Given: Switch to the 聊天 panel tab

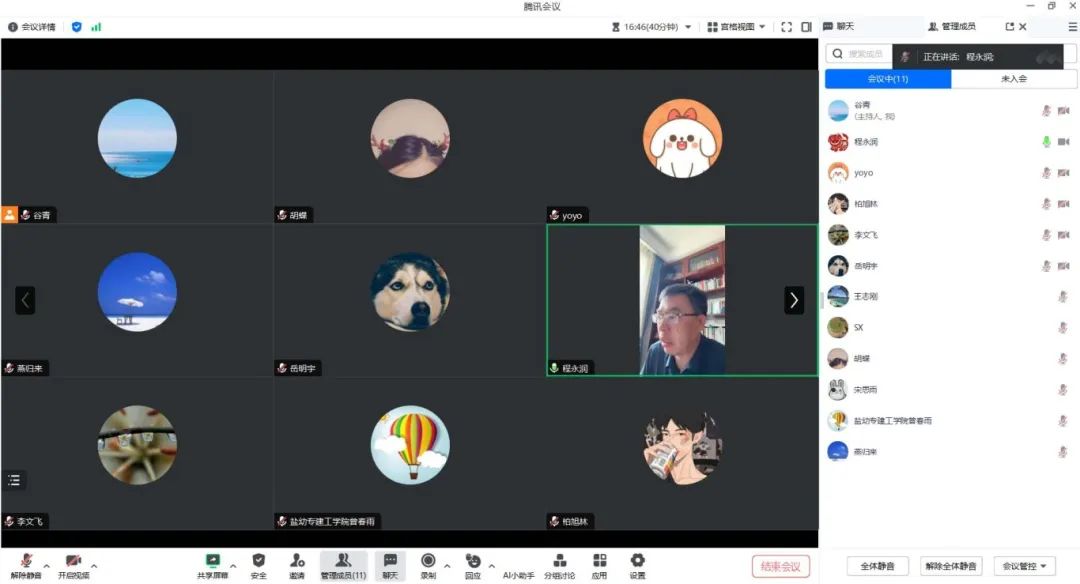Looking at the screenshot, I should tap(840, 27).
